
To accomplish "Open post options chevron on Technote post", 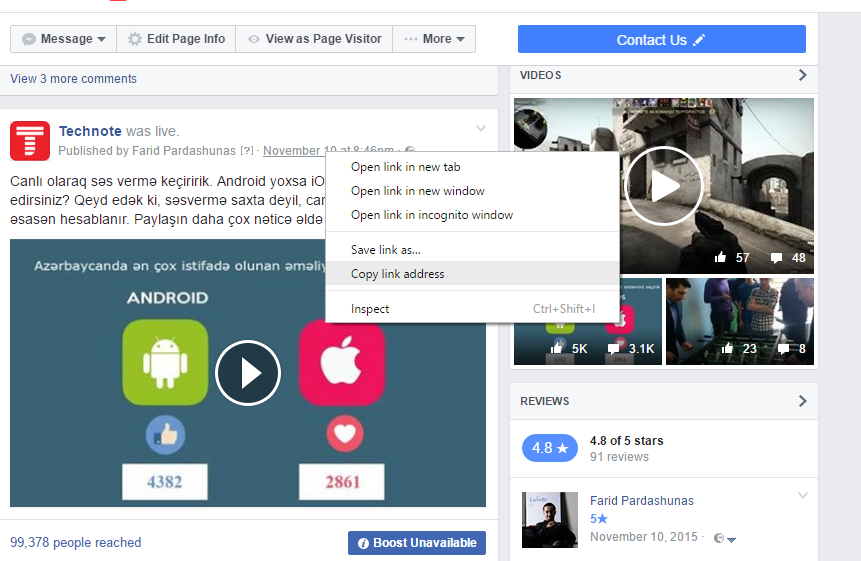I will [x=481, y=128].
